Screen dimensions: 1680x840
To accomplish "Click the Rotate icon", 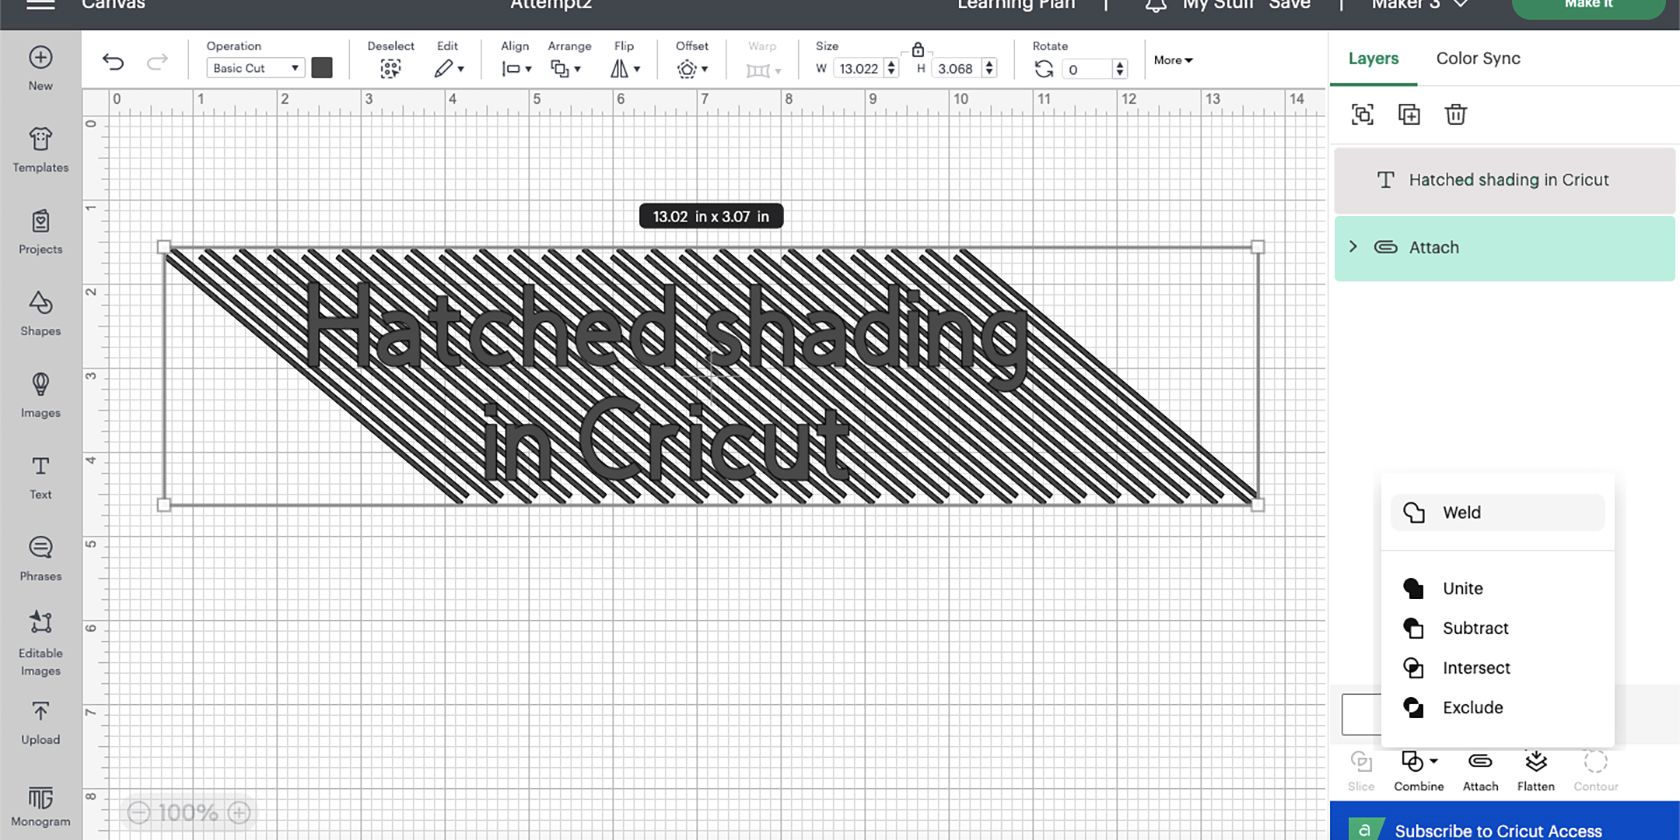I will [x=1043, y=68].
